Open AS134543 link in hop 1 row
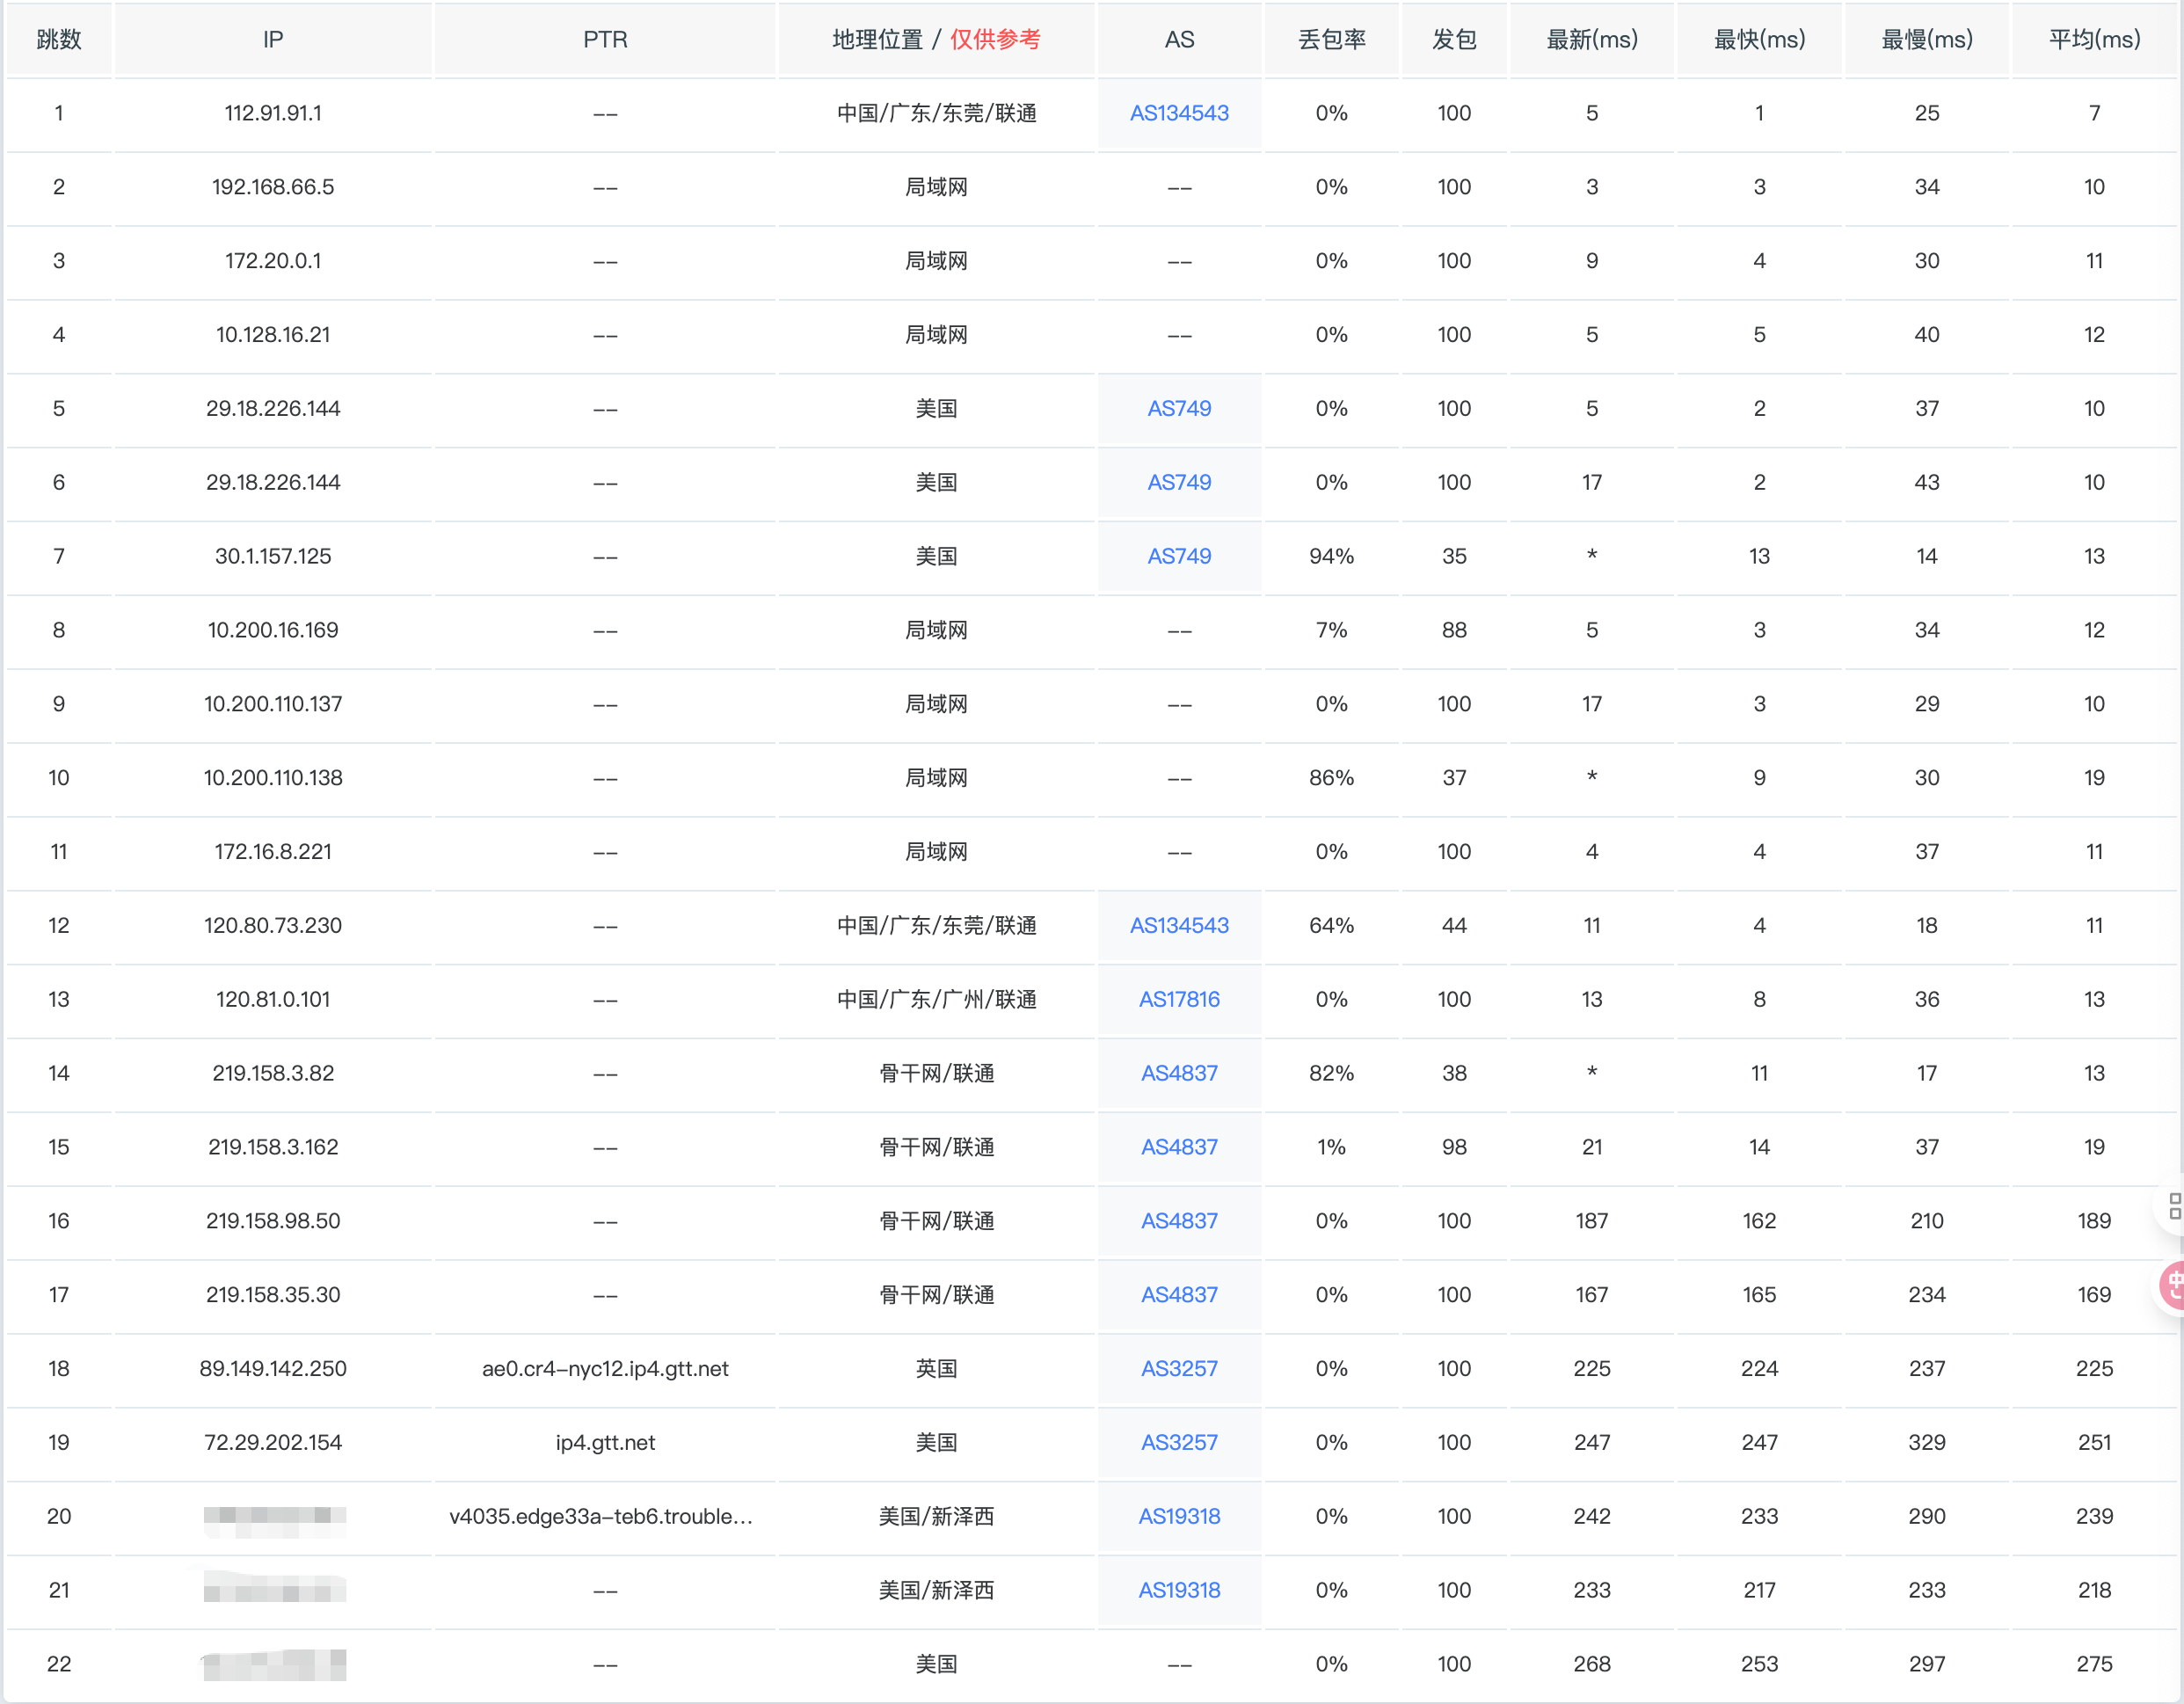The width and height of the screenshot is (2184, 1704). [x=1179, y=113]
